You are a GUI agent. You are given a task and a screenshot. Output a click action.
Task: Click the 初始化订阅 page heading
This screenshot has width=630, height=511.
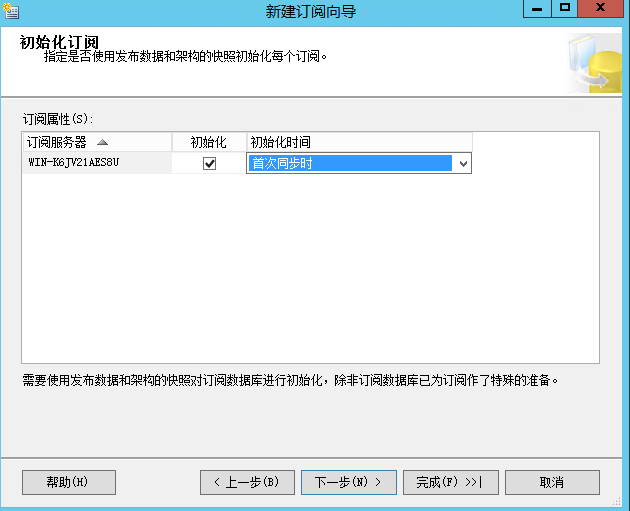[x=59, y=42]
